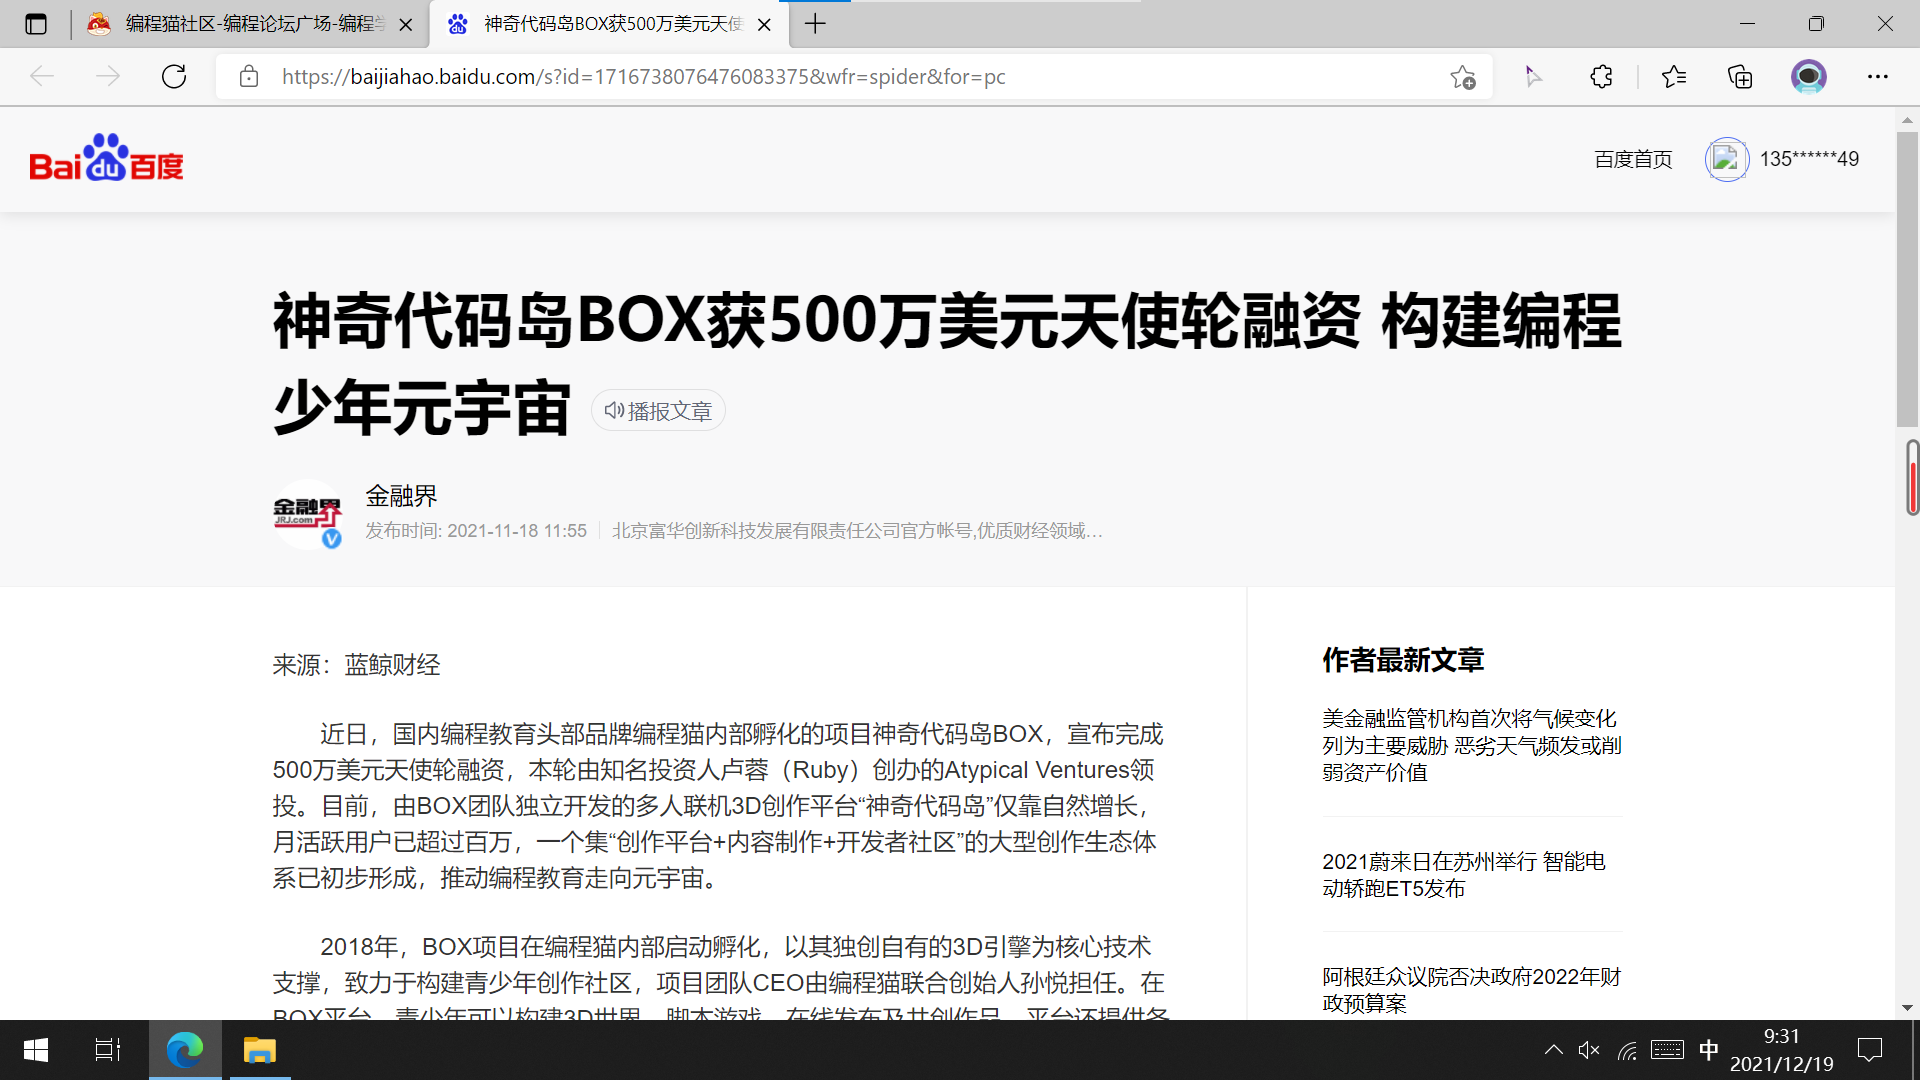Open a new browser tab
1920x1080 pixels.
point(816,24)
